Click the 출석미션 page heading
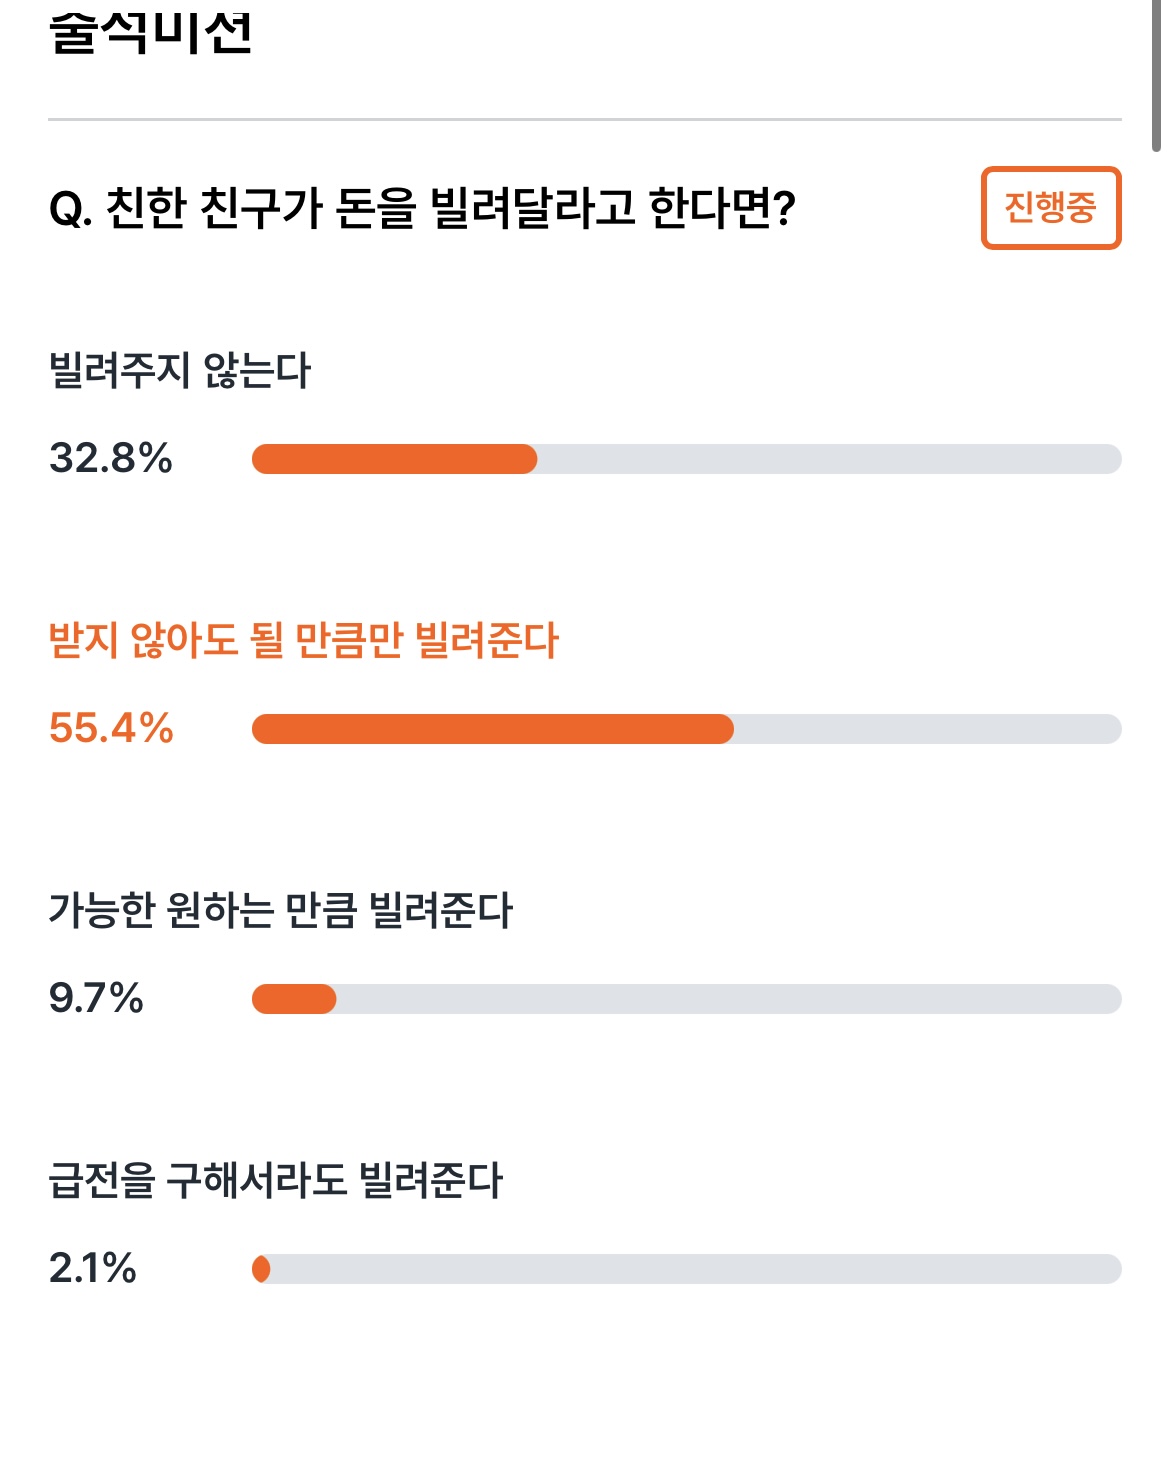 coord(150,30)
